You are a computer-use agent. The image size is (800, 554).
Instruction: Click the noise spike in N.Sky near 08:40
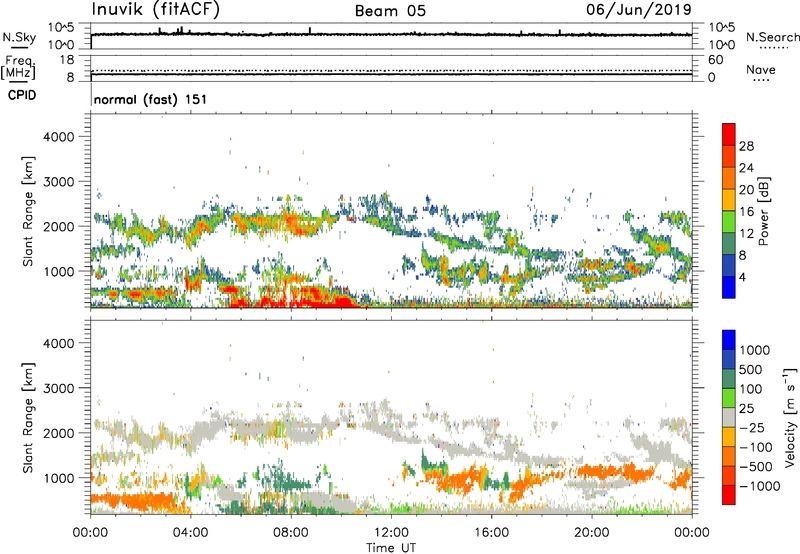click(310, 31)
